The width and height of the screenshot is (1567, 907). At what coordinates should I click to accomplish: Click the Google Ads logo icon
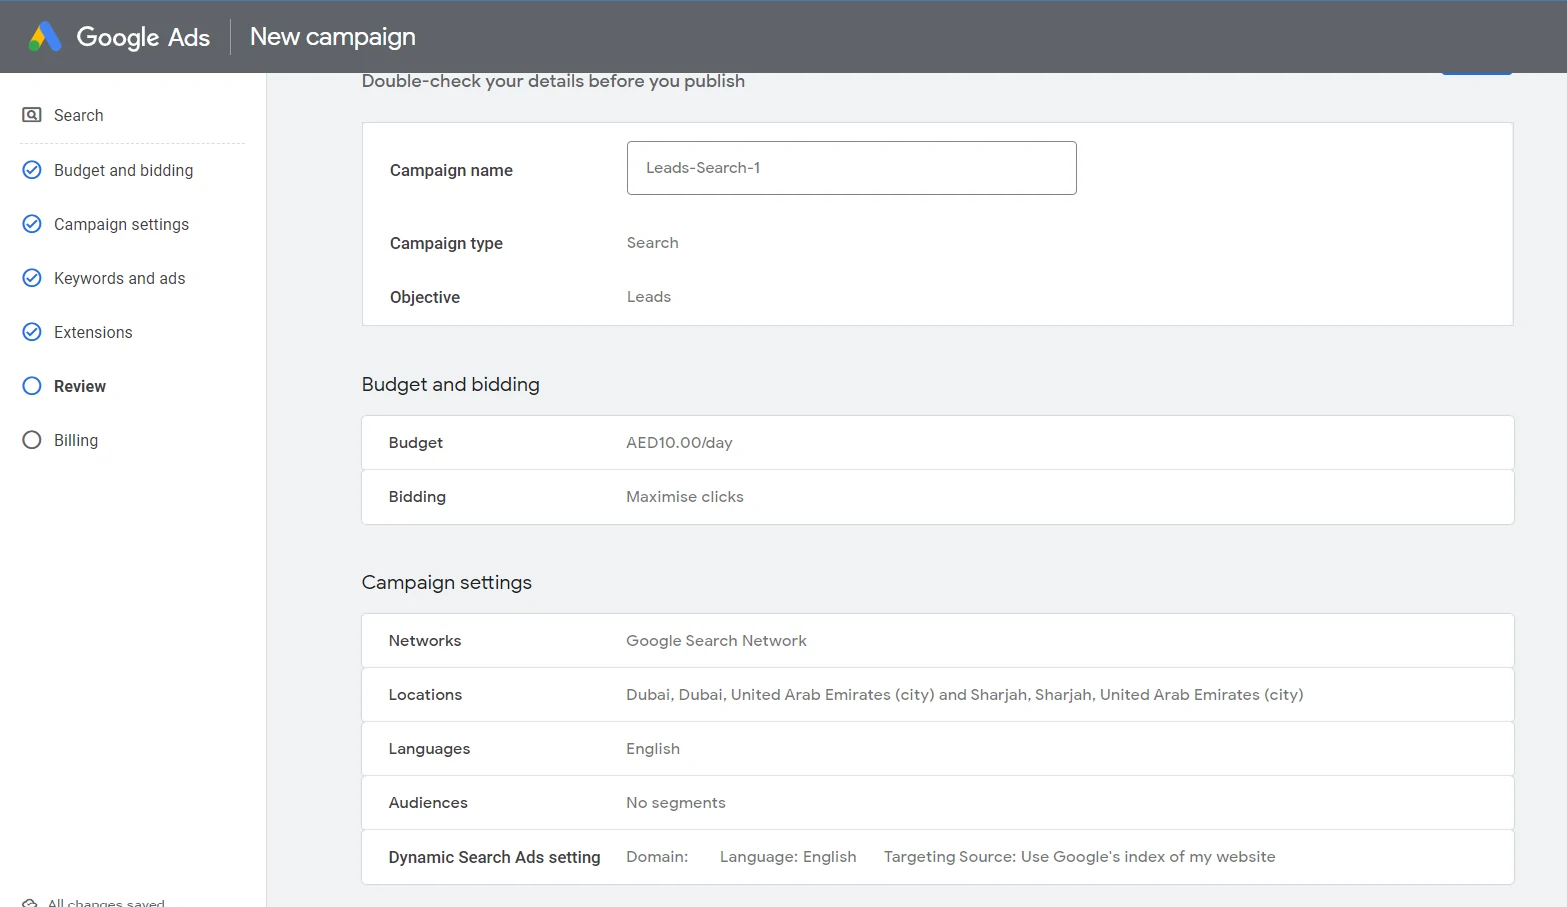(45, 37)
